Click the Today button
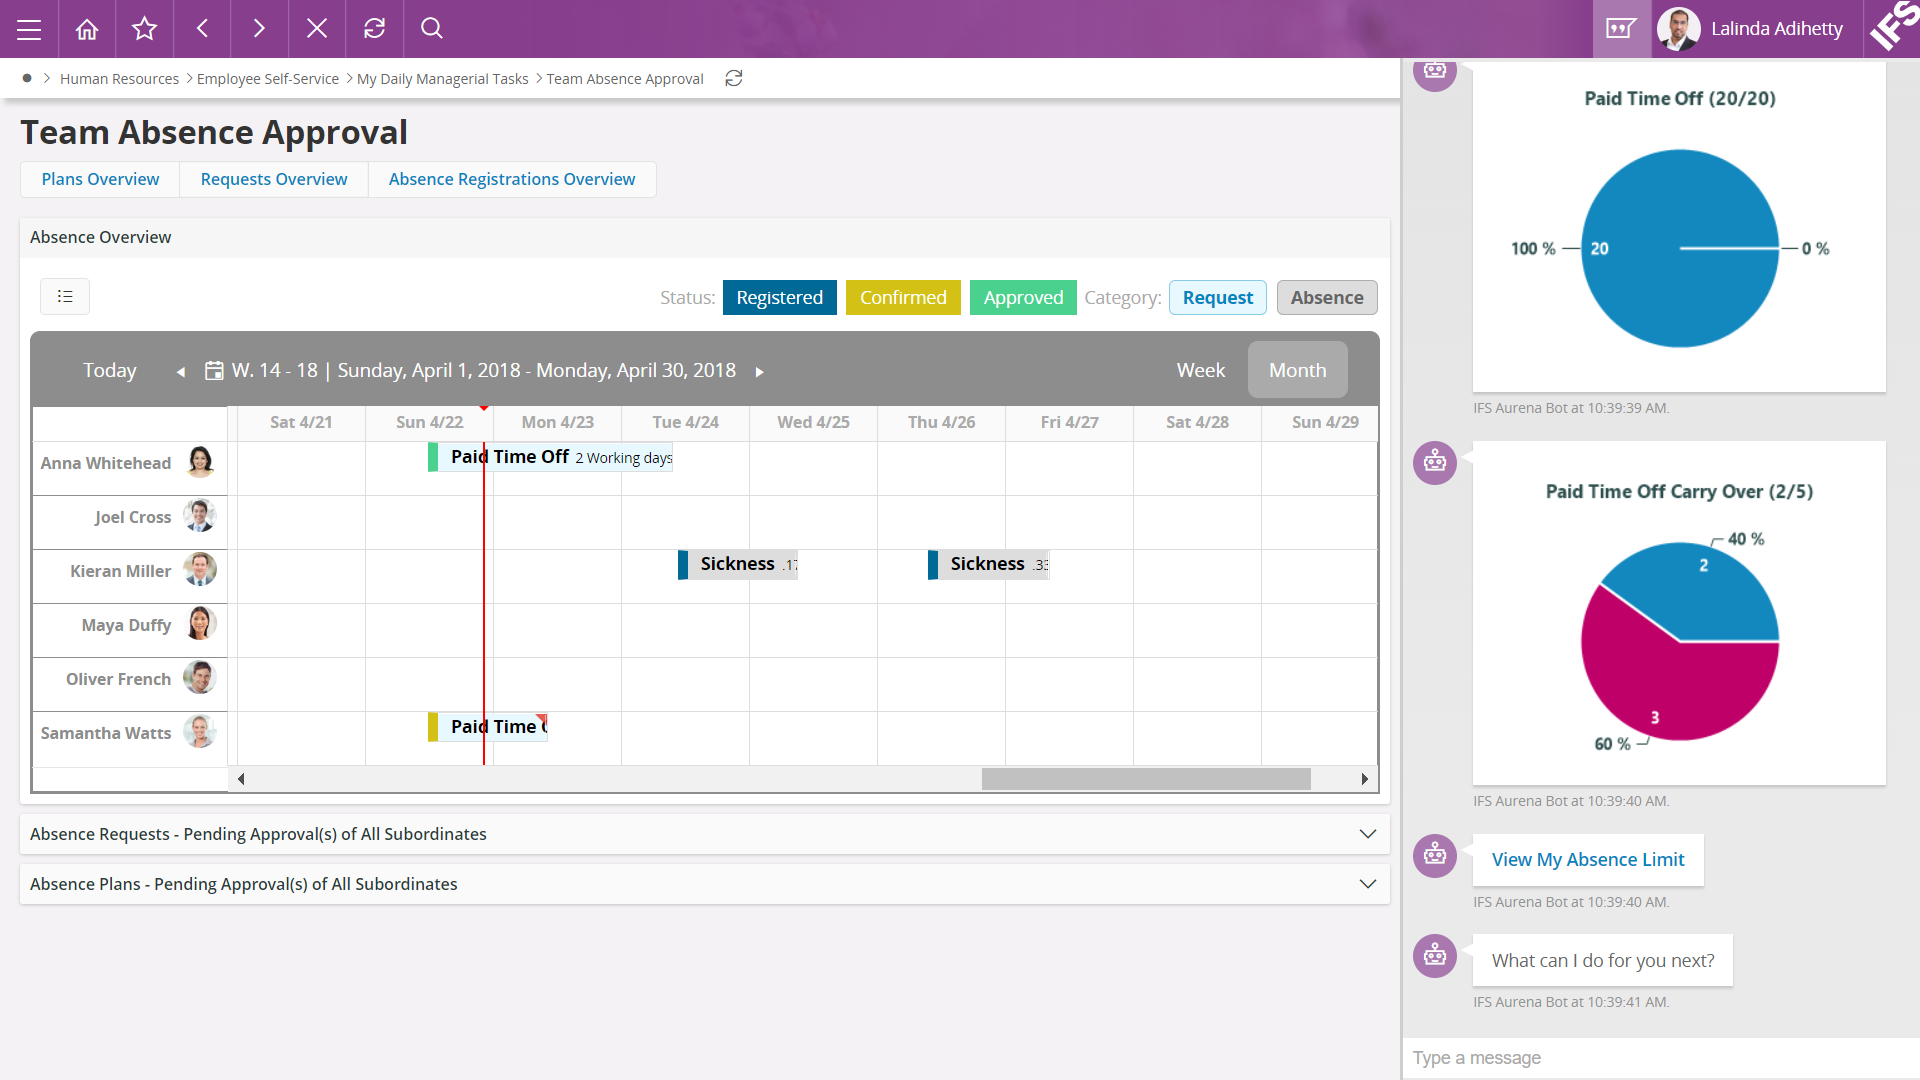The image size is (1920, 1080). pos(110,371)
